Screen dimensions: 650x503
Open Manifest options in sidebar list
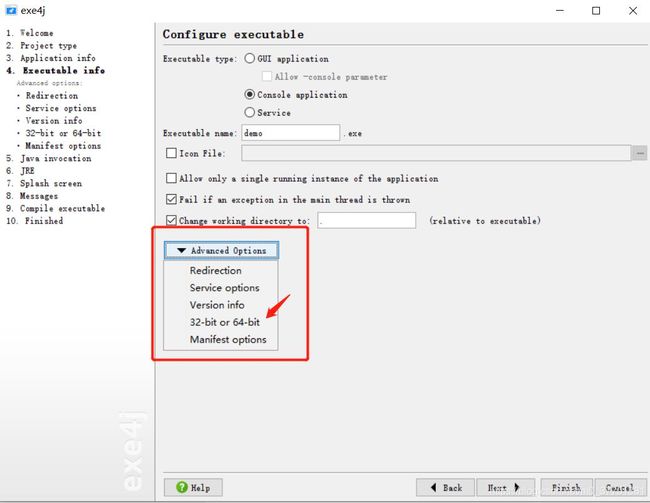[63, 146]
